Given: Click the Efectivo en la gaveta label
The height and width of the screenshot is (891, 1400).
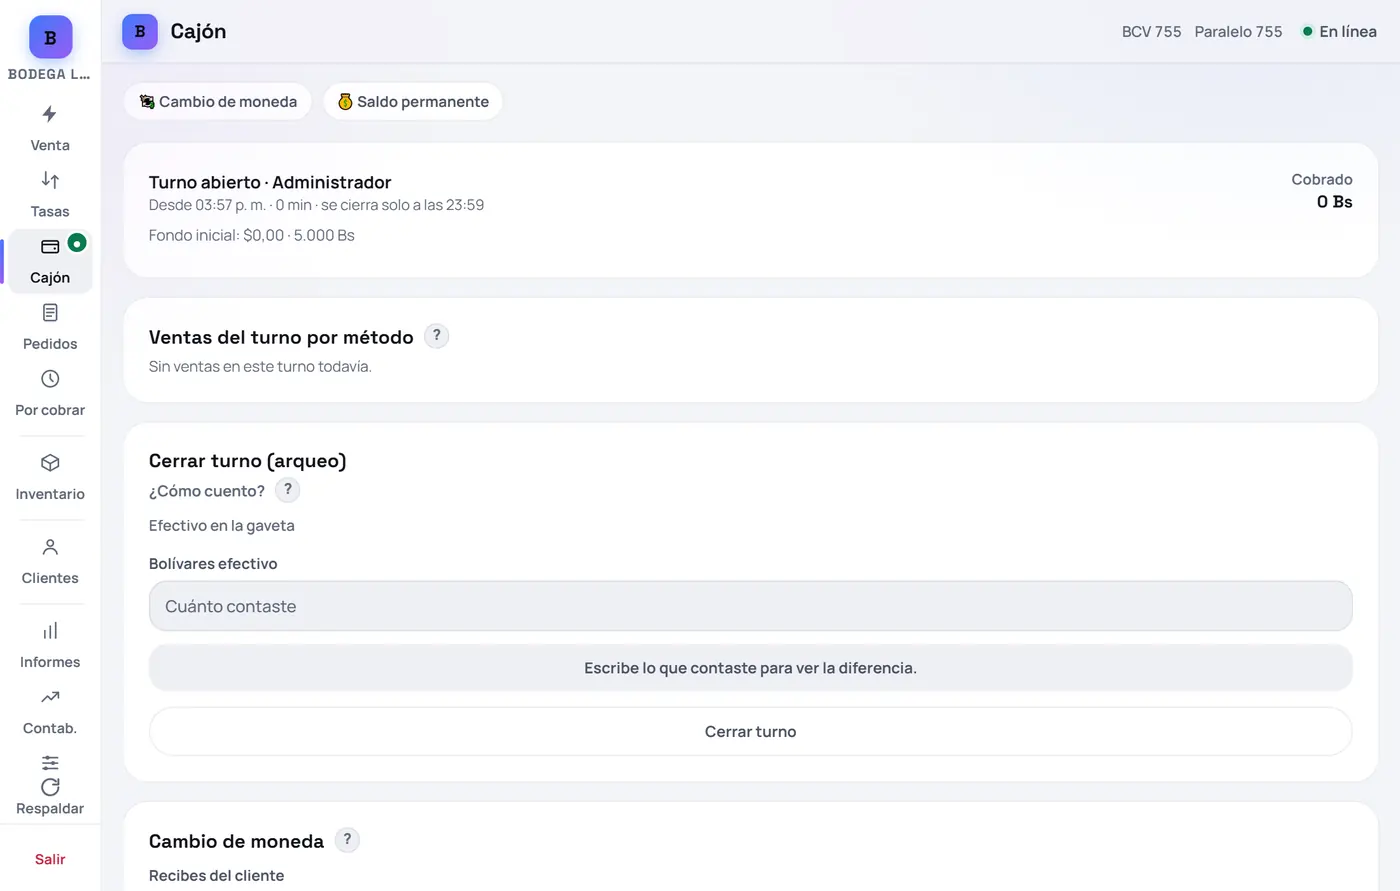Looking at the screenshot, I should (222, 525).
